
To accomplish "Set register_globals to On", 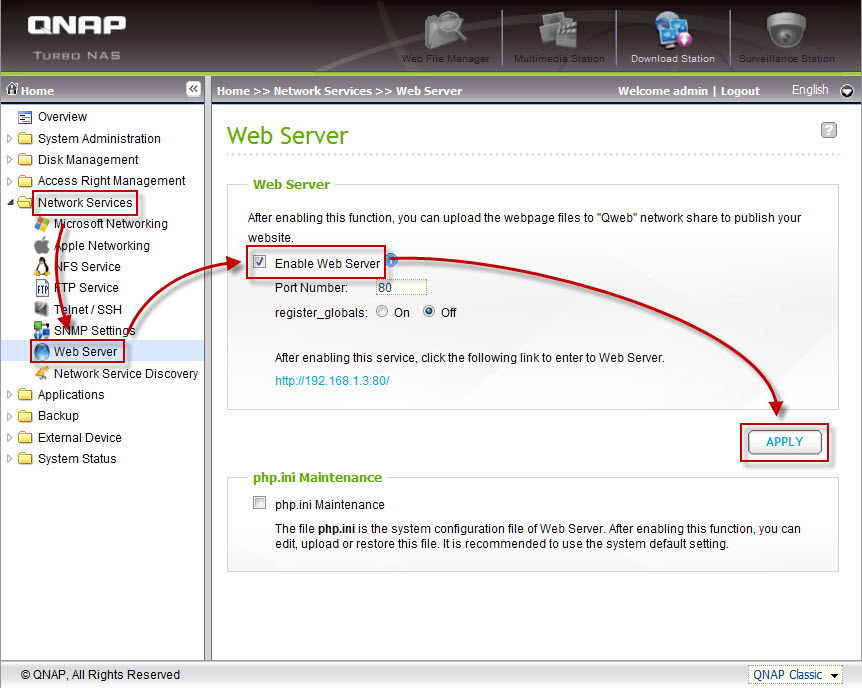I will point(382,311).
